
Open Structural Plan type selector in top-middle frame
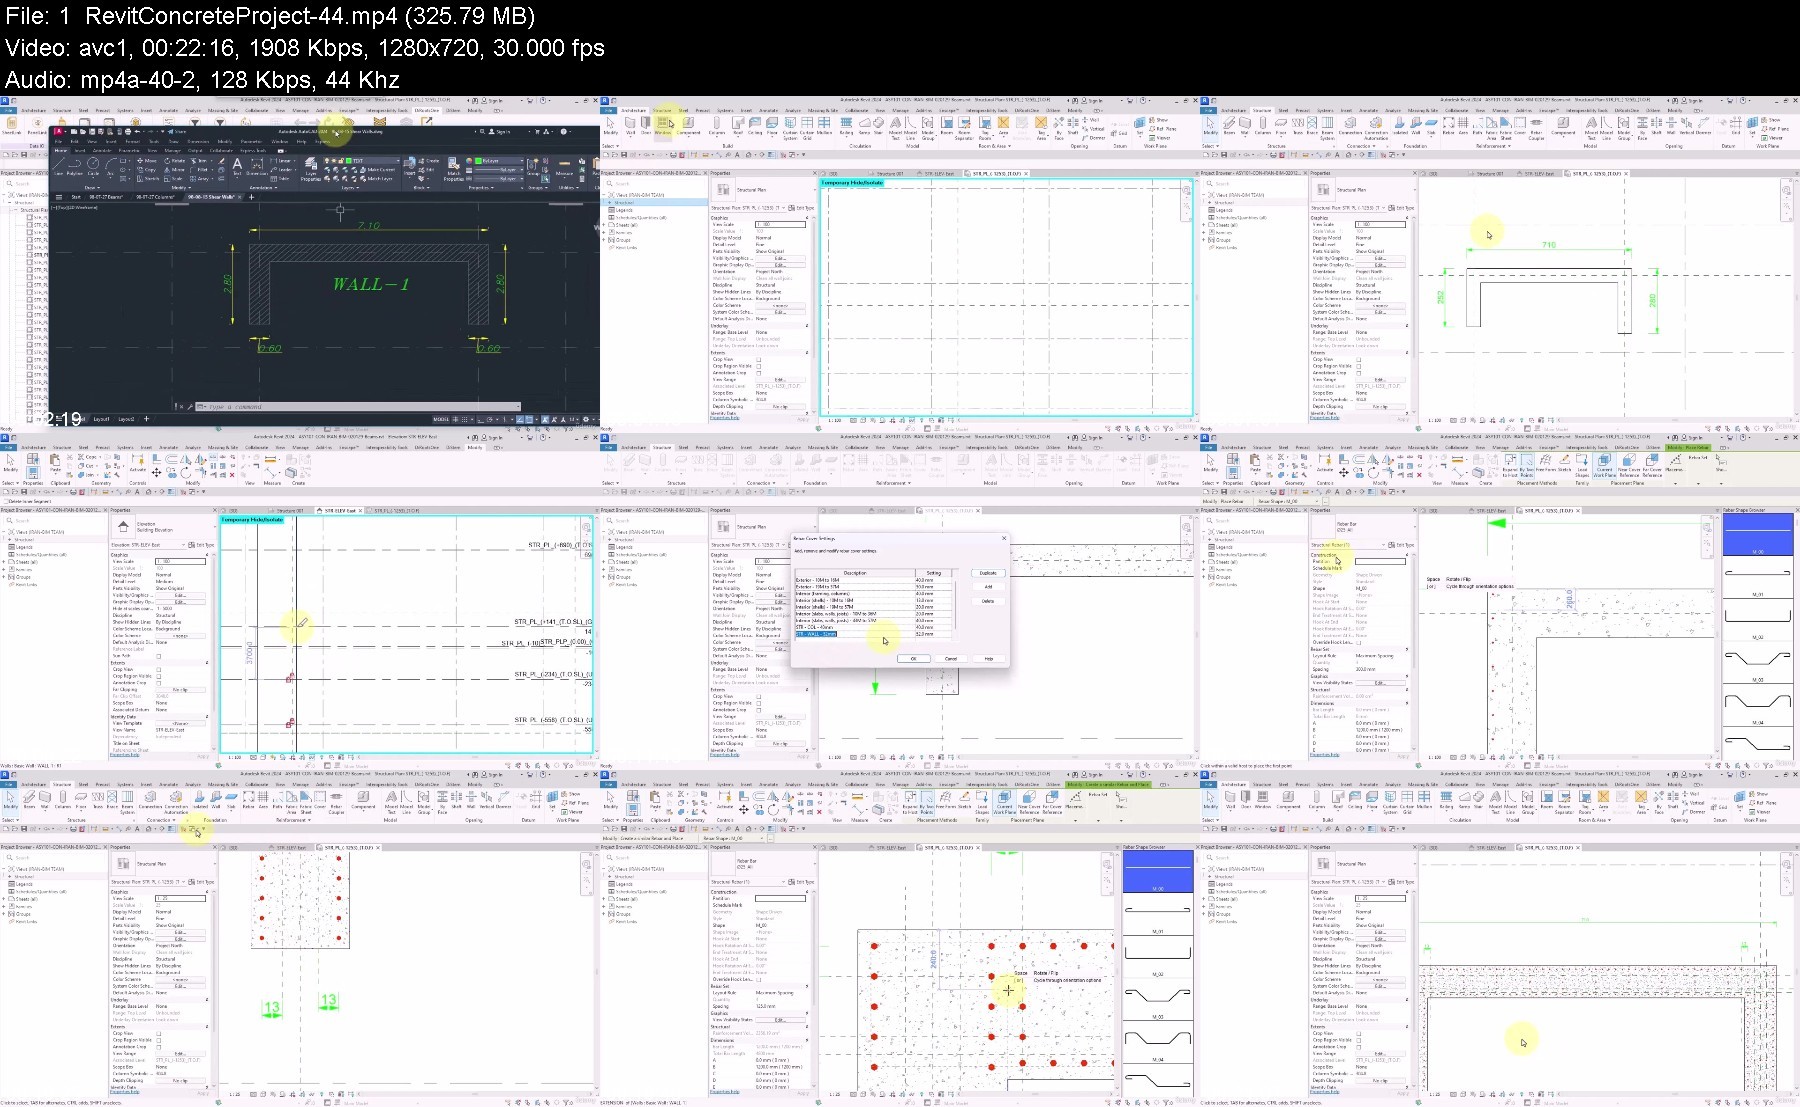[764, 190]
